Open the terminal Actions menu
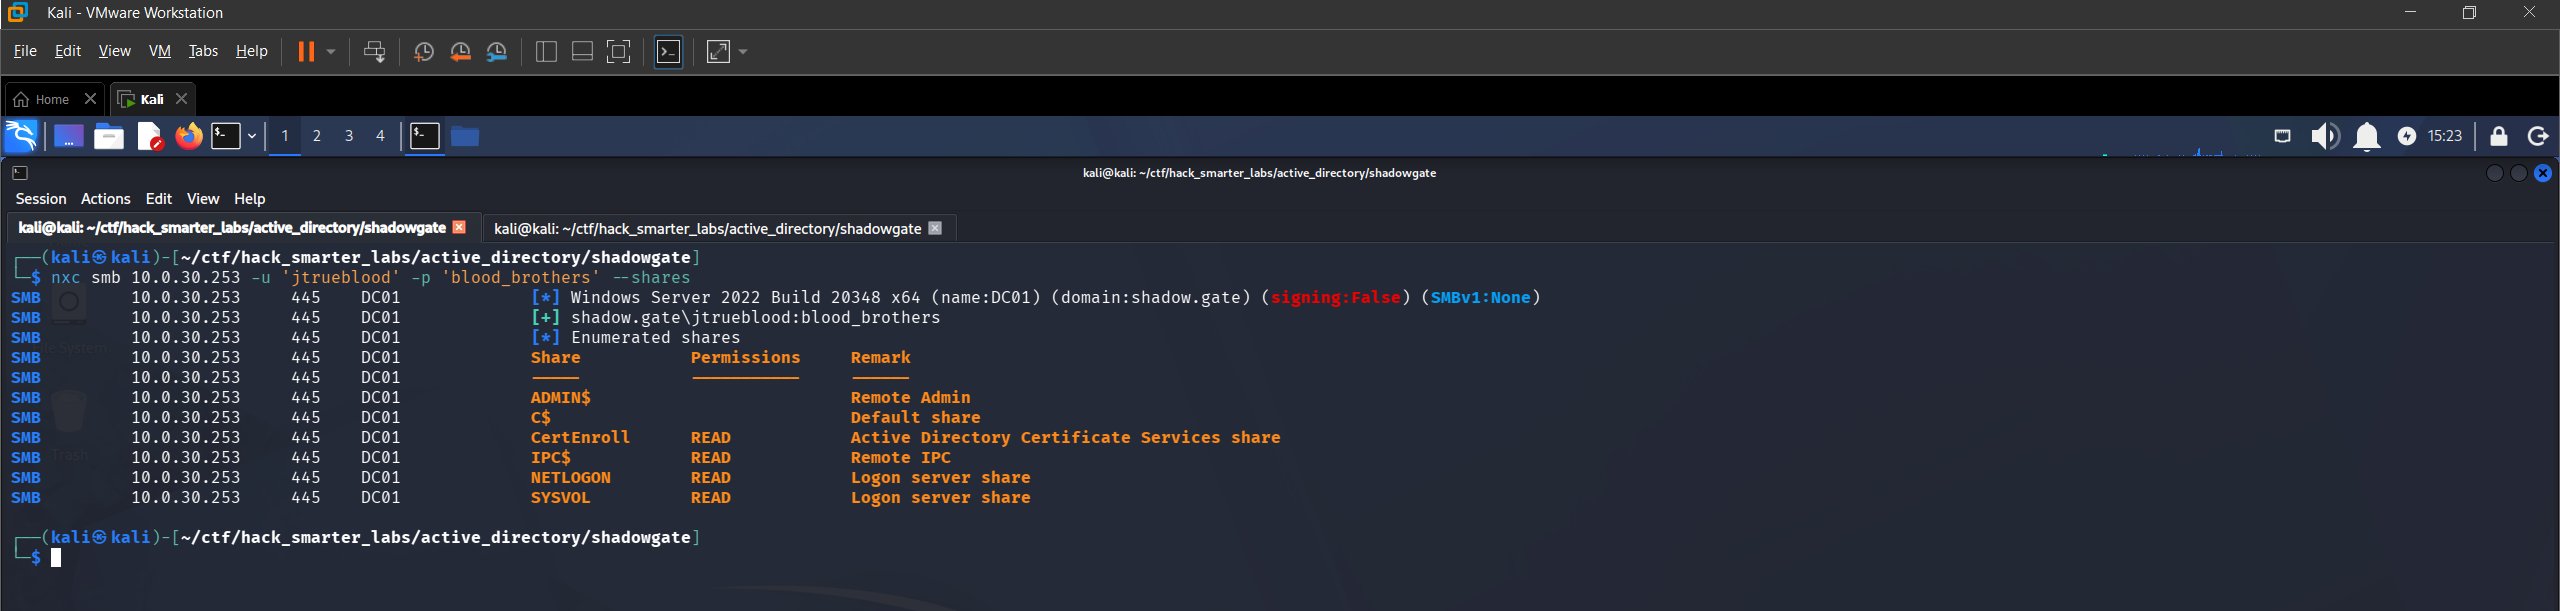The width and height of the screenshot is (2560, 611). (x=106, y=199)
